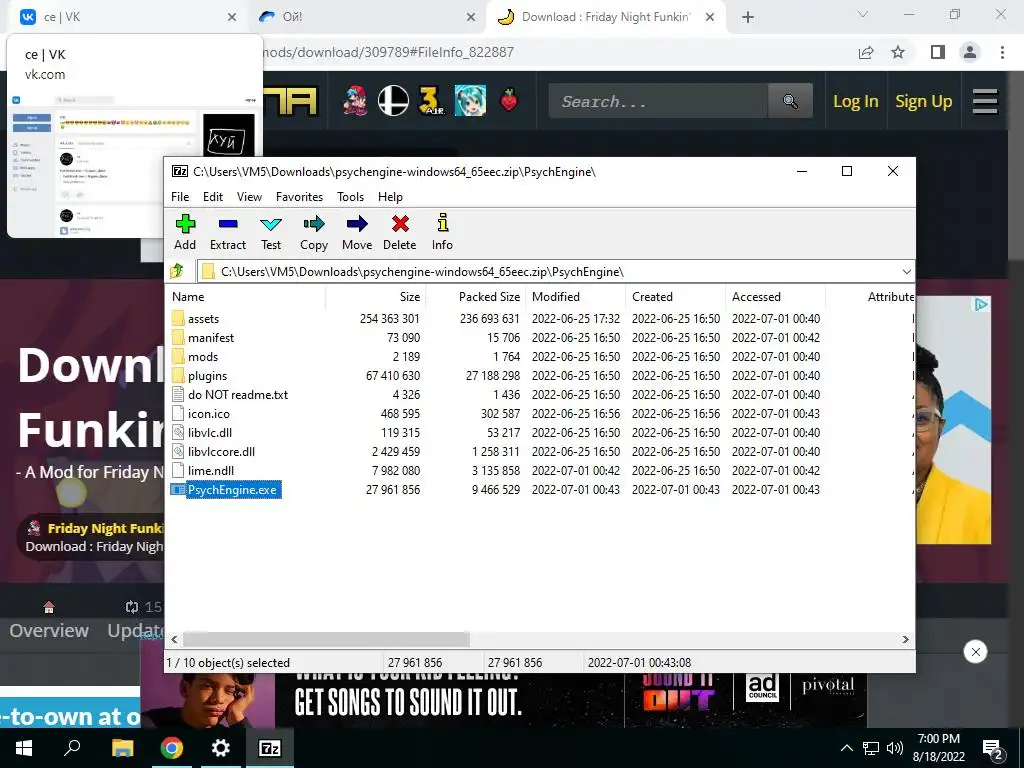Viewport: 1024px width, 768px height.
Task: Open the Favorites menu in 7-Zip
Action: pos(299,197)
